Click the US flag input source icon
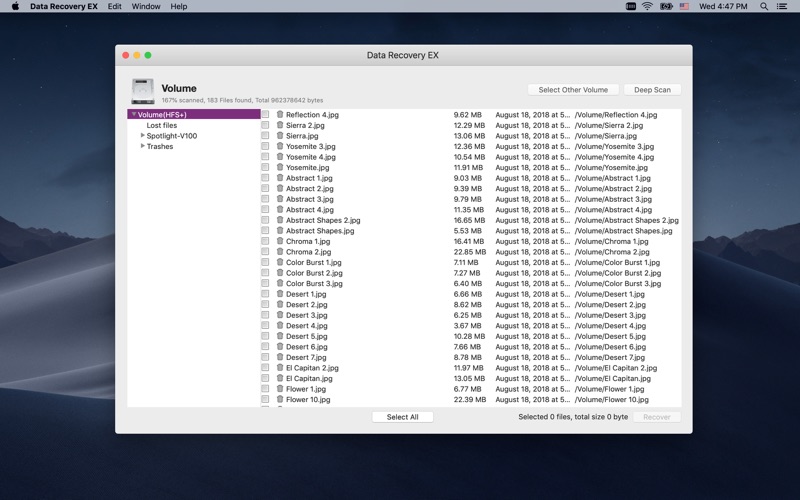The image size is (800, 500). [684, 6]
